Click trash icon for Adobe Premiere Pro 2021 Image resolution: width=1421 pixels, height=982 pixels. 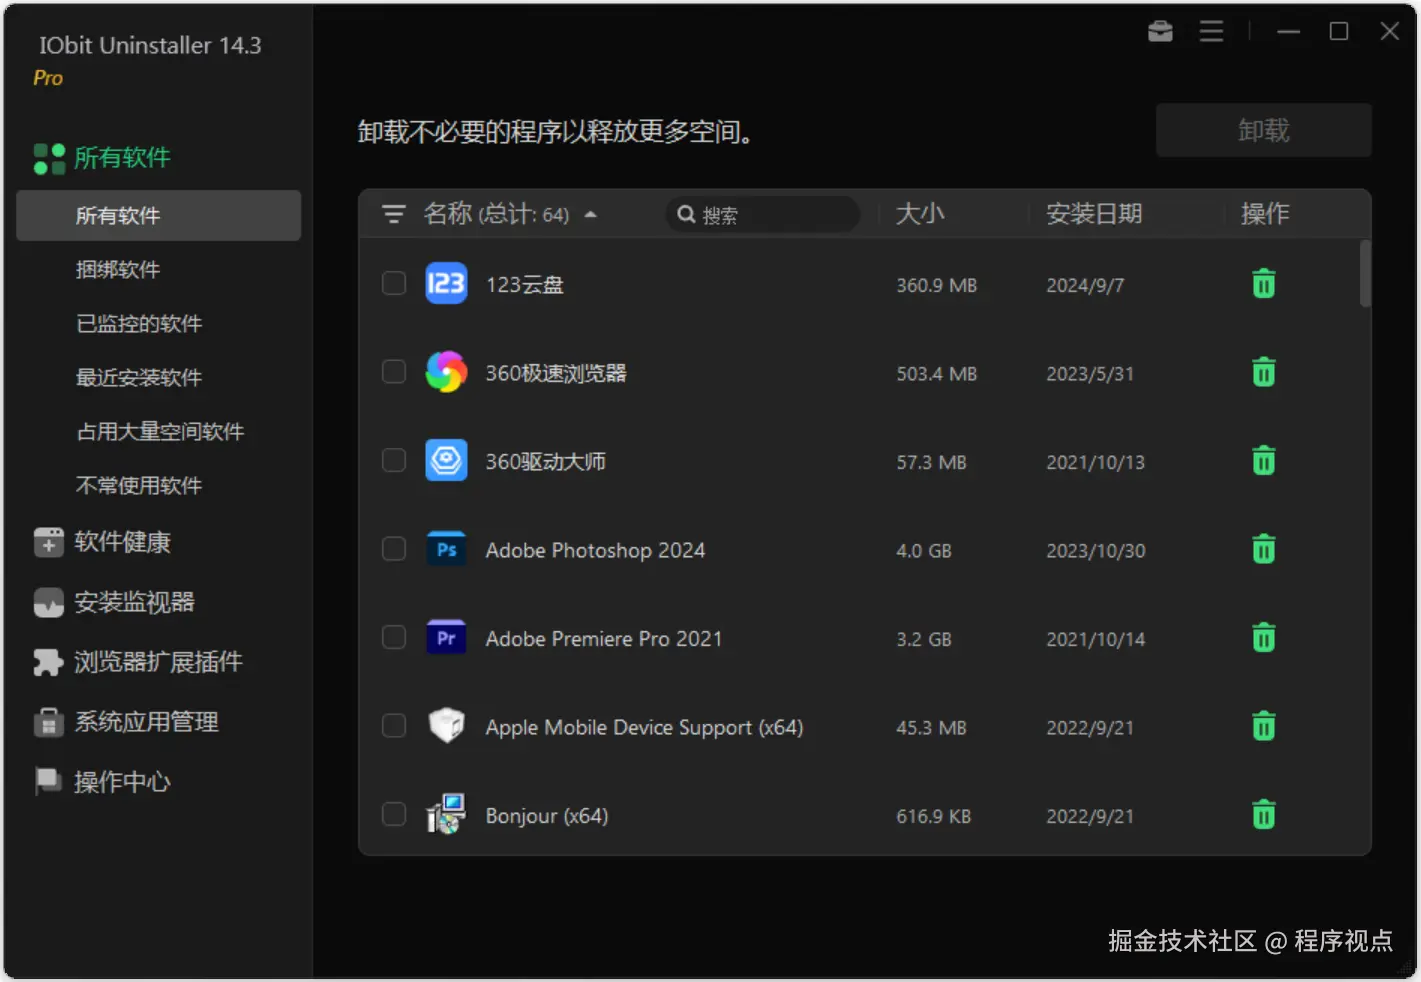(x=1264, y=638)
